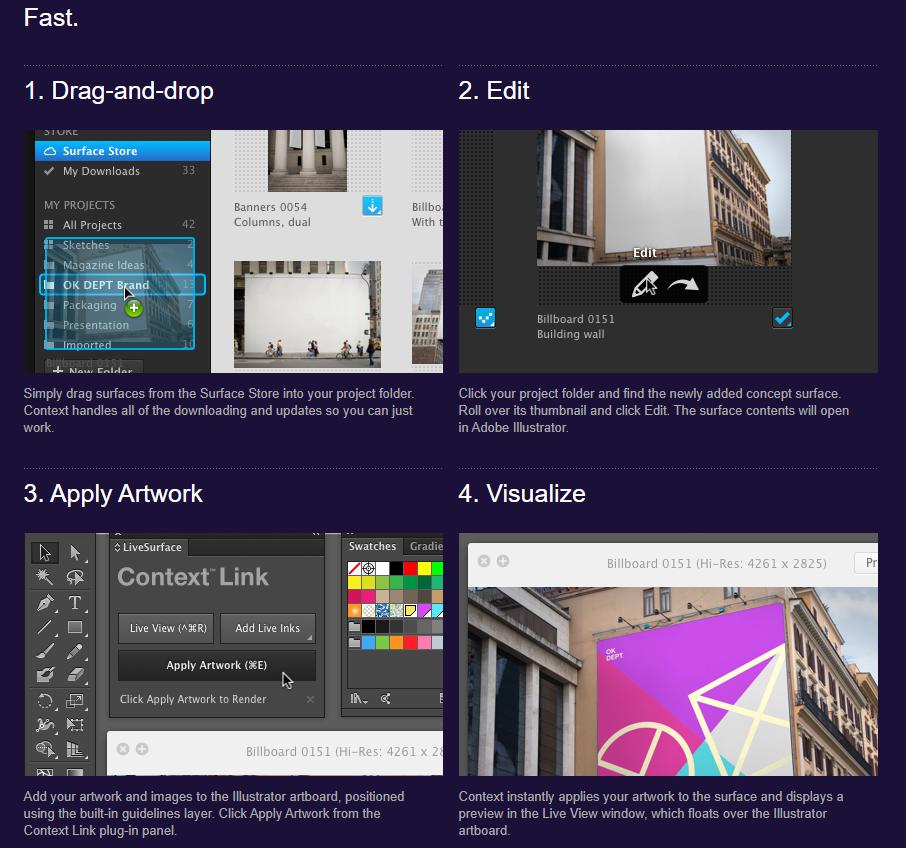Select the Scale tool

[x=75, y=701]
